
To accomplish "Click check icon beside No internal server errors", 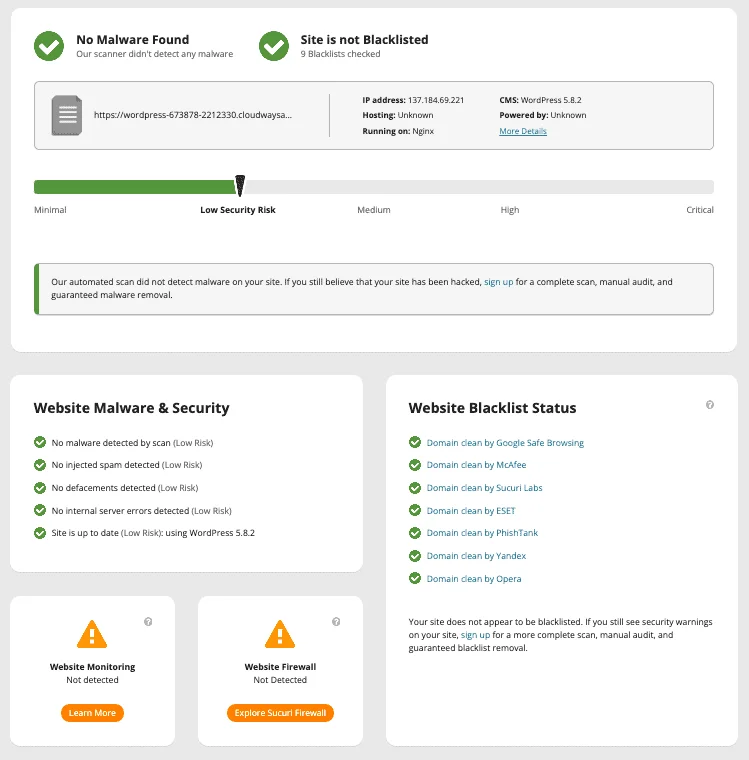I will point(40,510).
